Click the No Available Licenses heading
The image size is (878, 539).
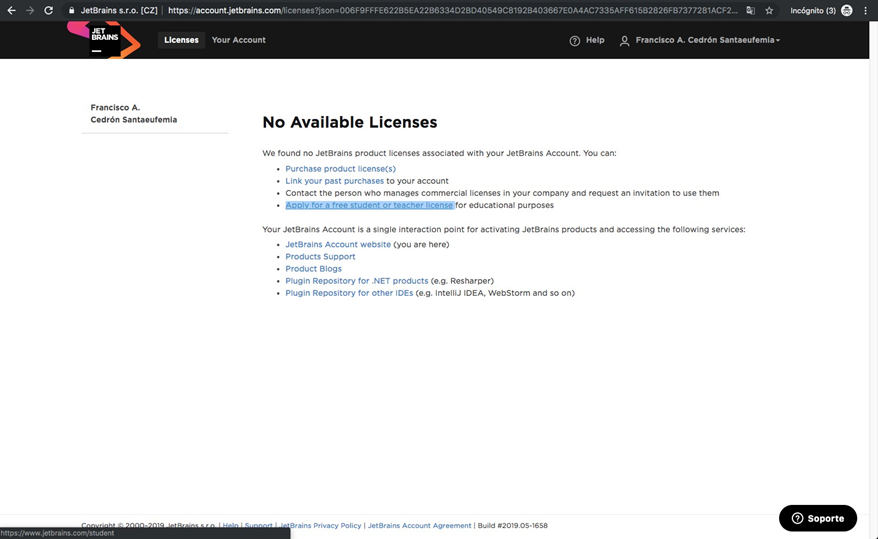coord(350,122)
